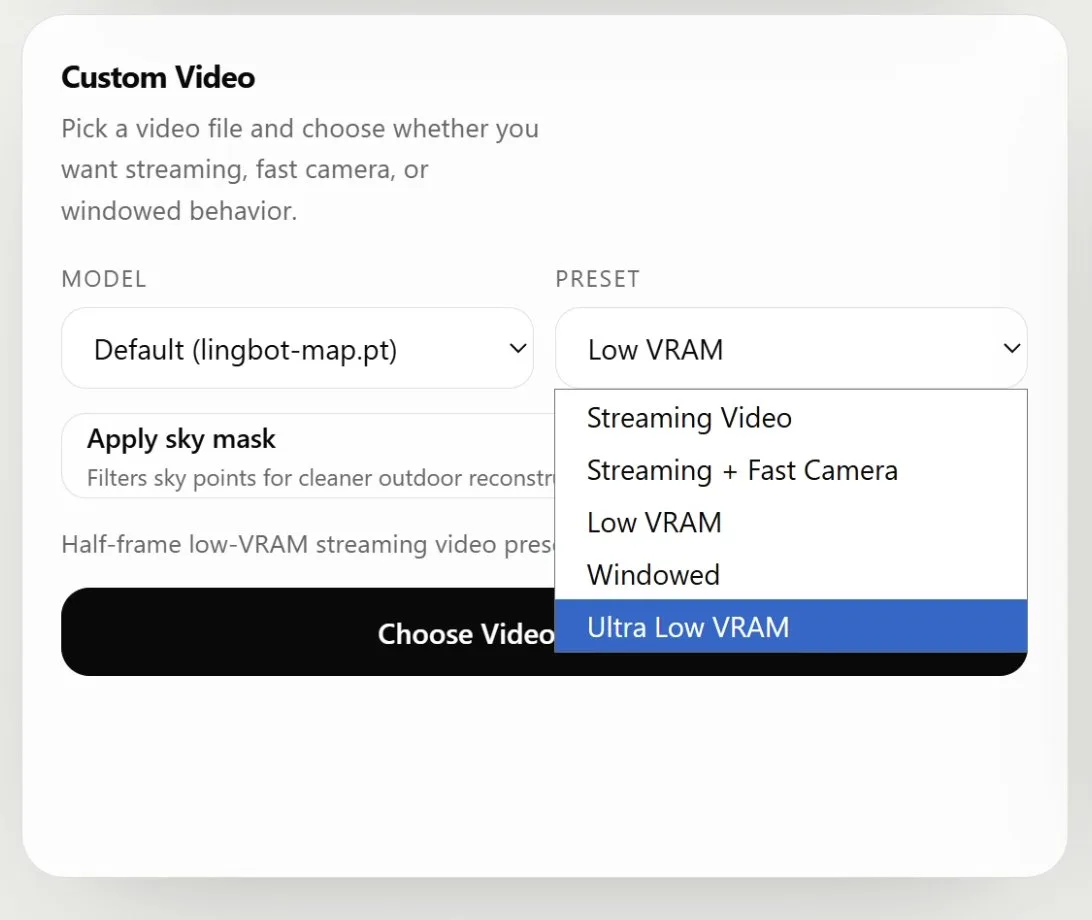This screenshot has height=920, width=1092.
Task: Click the 'windowed behavior.' text line
Action: pos(179,212)
